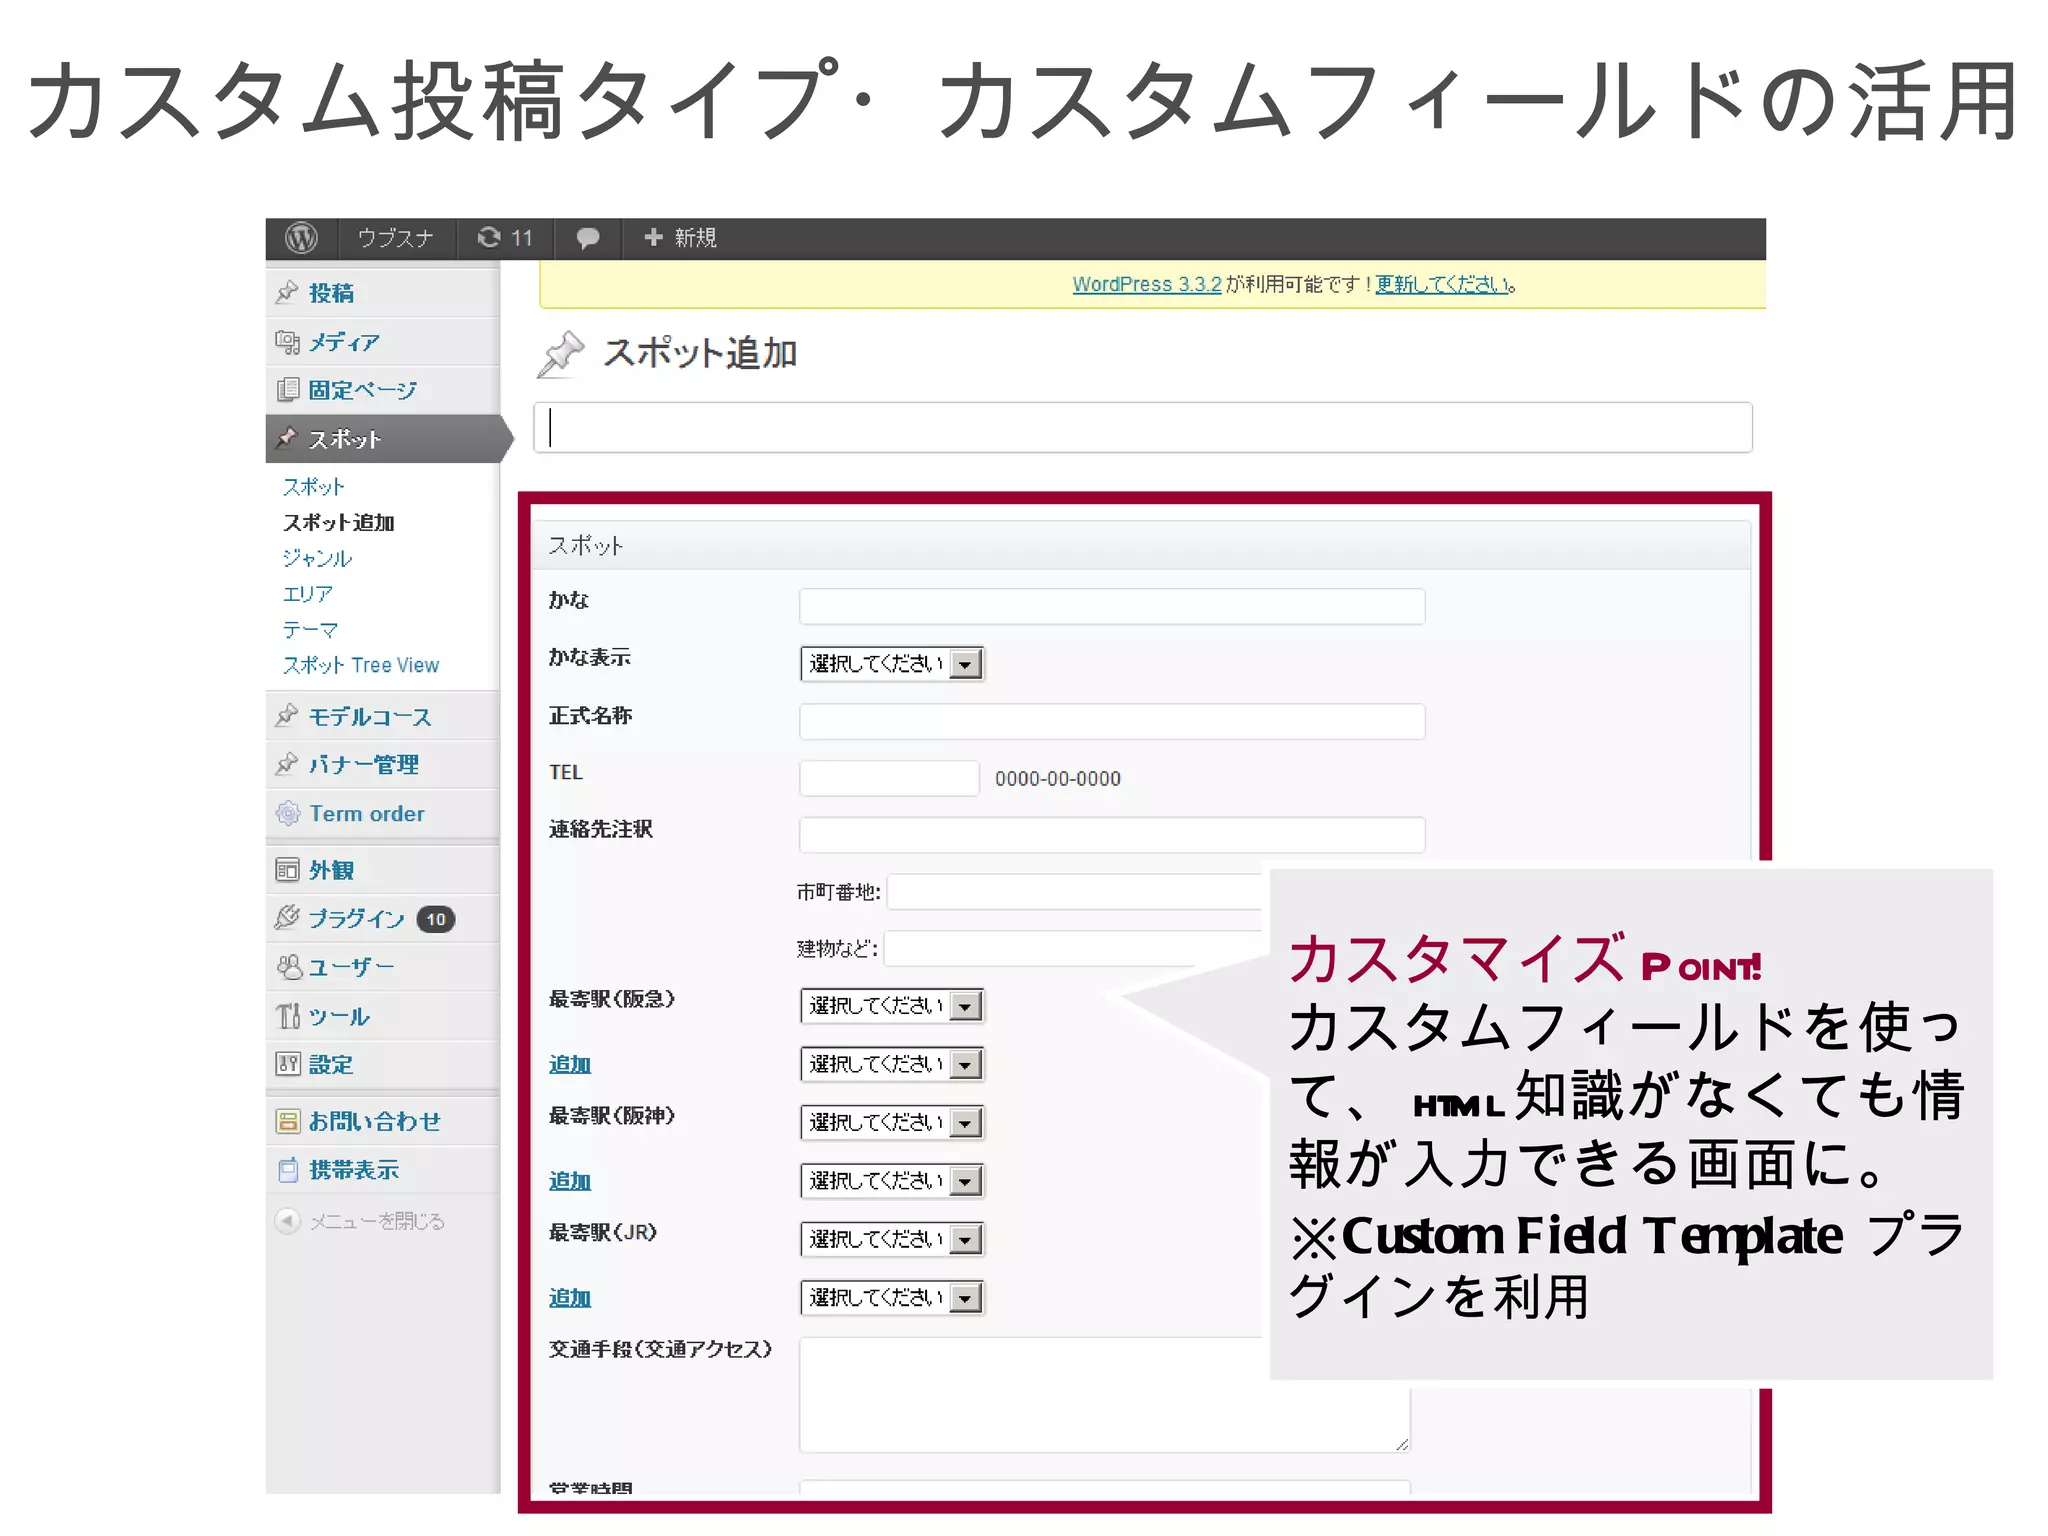Click the かな text field
2048x1536 pixels.
point(1112,606)
